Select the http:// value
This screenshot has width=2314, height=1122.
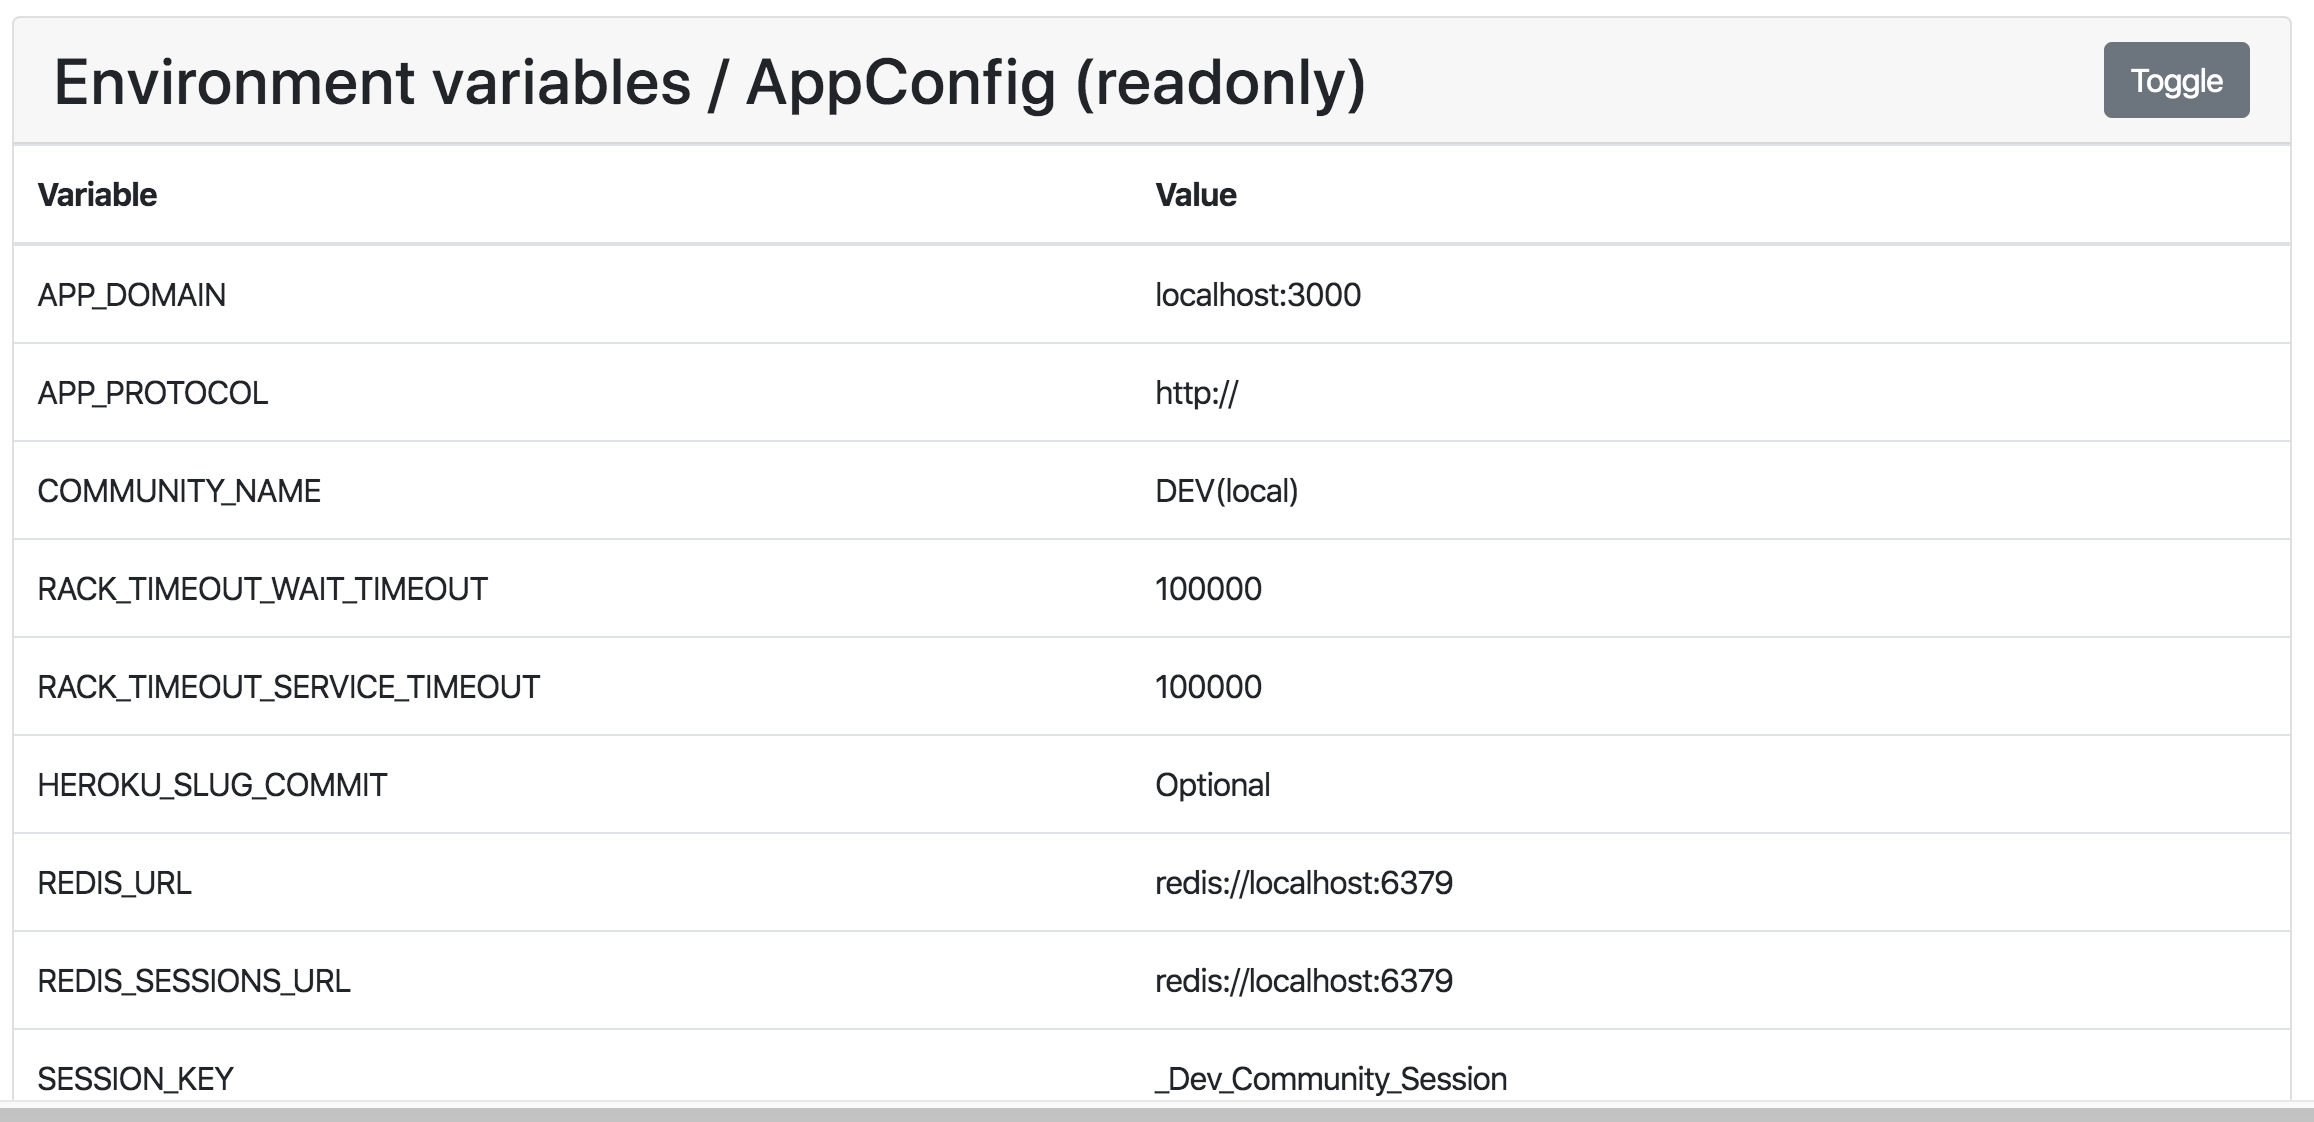[1196, 393]
